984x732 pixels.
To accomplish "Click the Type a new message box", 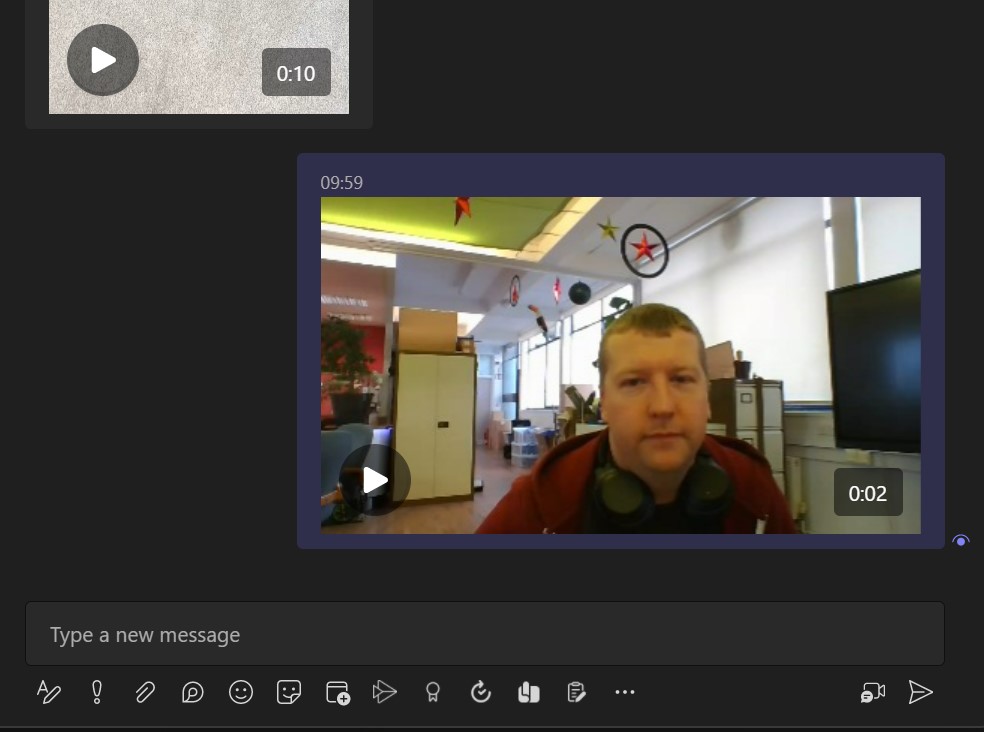I will pyautogui.click(x=484, y=633).
